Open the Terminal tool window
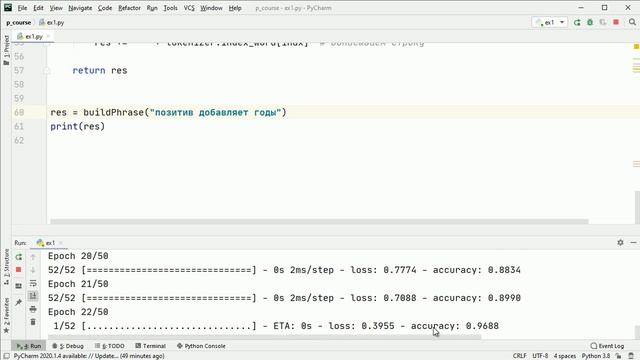This screenshot has width=640, height=360. click(x=150, y=346)
